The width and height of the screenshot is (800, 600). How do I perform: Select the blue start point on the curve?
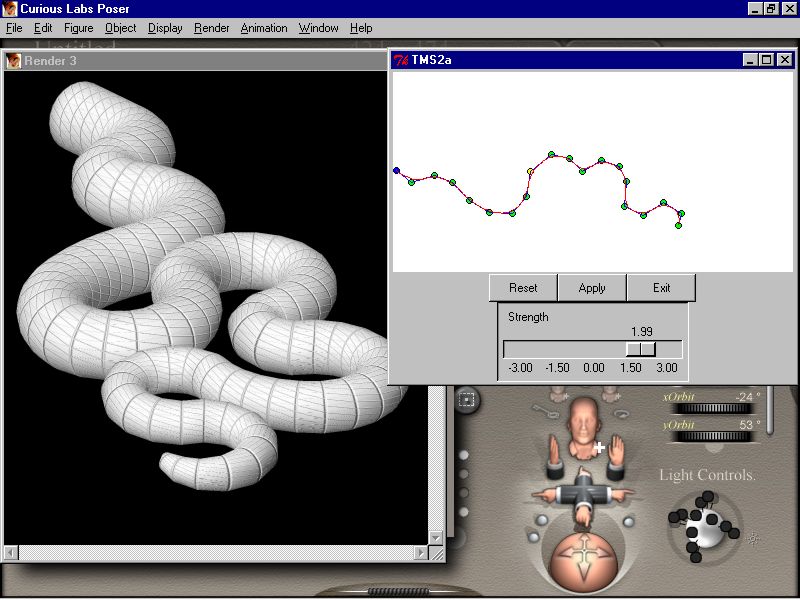[x=396, y=171]
